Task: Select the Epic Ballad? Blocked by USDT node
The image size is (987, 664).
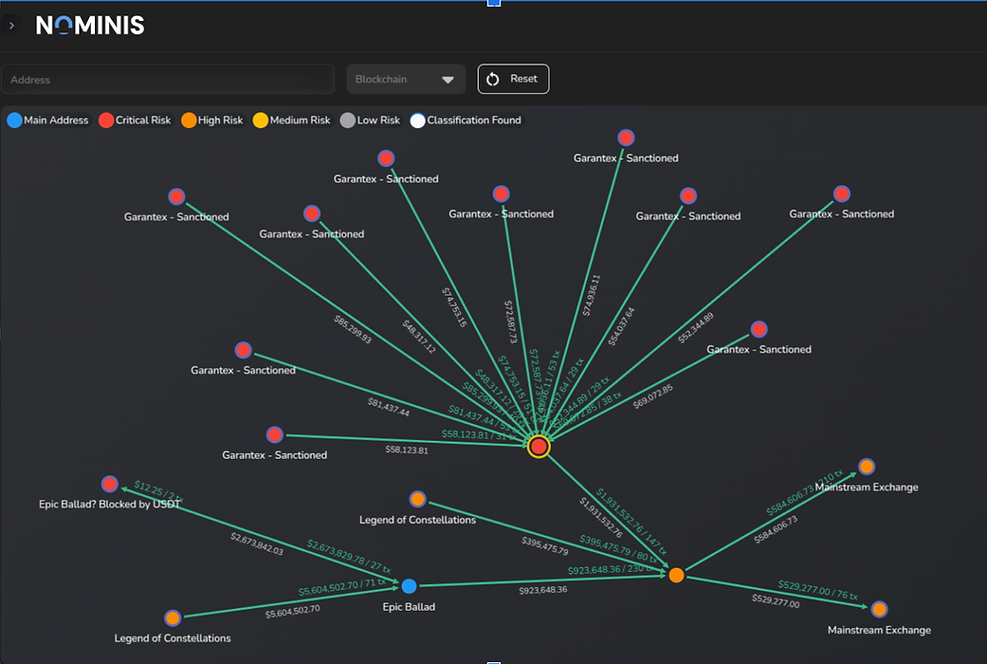Action: click(x=110, y=484)
